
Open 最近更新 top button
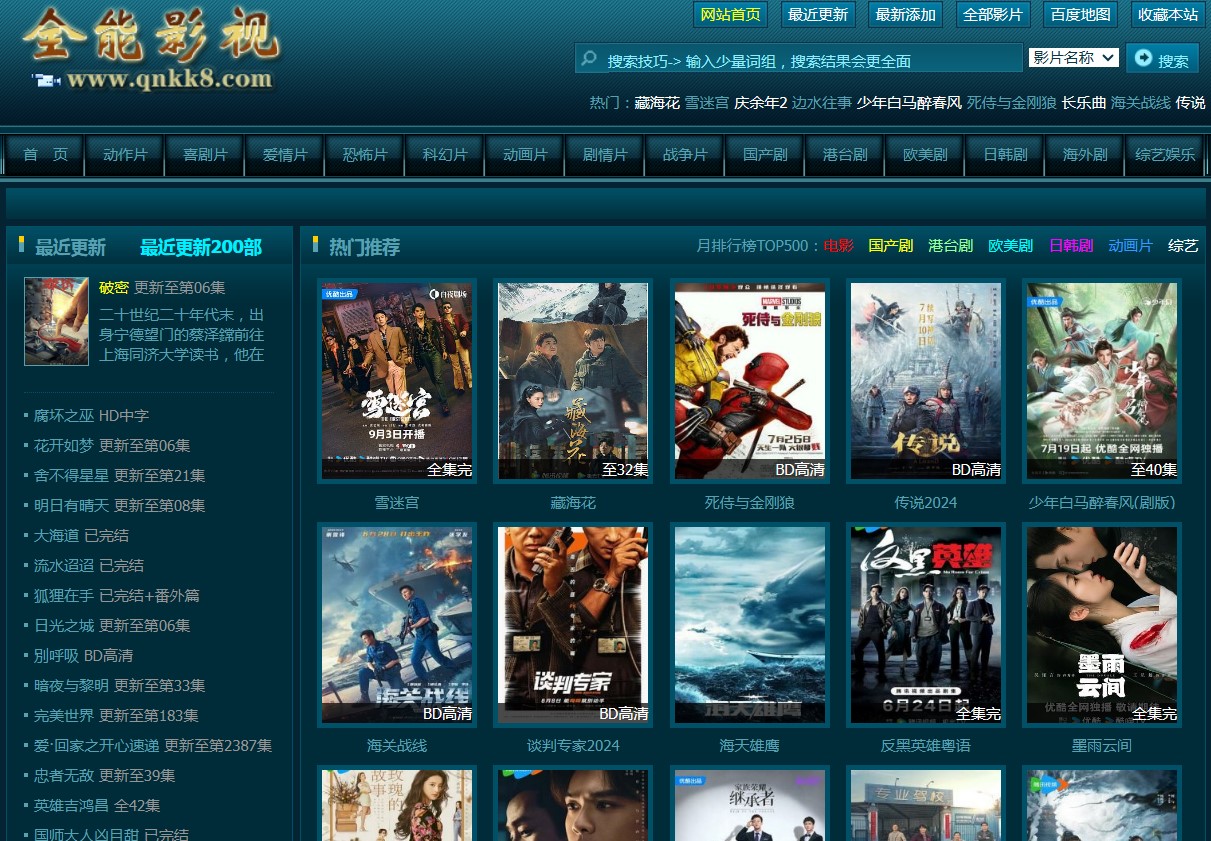[818, 14]
